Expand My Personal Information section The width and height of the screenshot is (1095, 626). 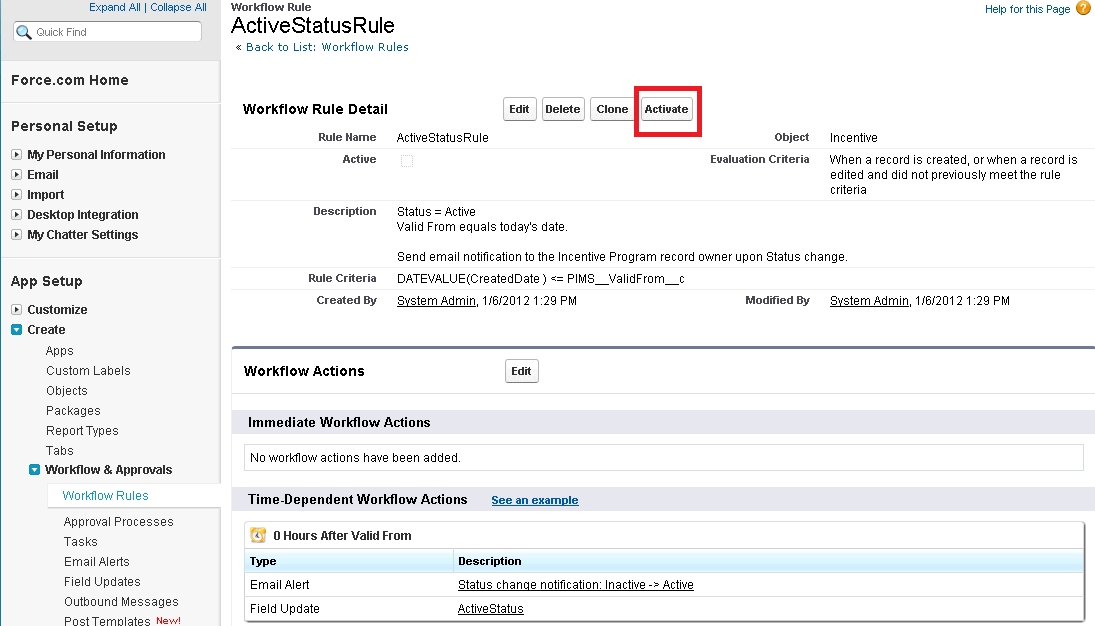16,155
